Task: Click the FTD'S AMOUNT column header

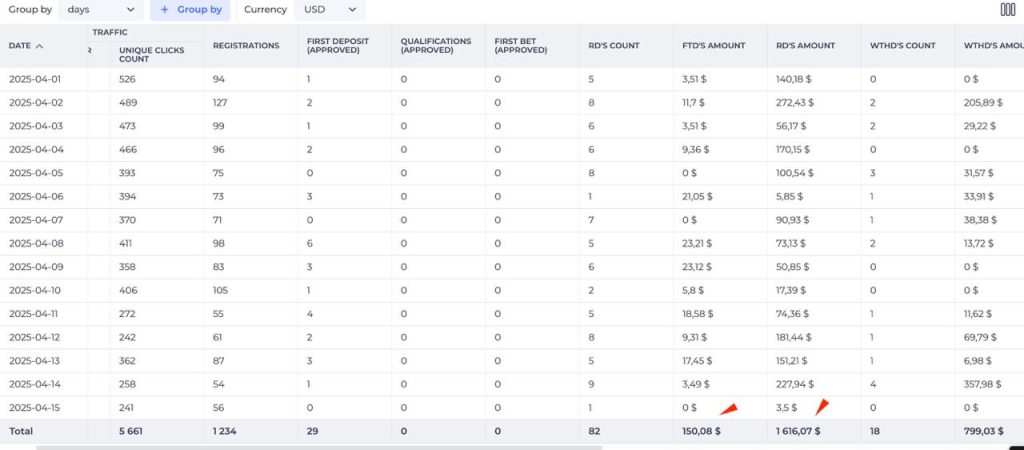Action: 713,46
